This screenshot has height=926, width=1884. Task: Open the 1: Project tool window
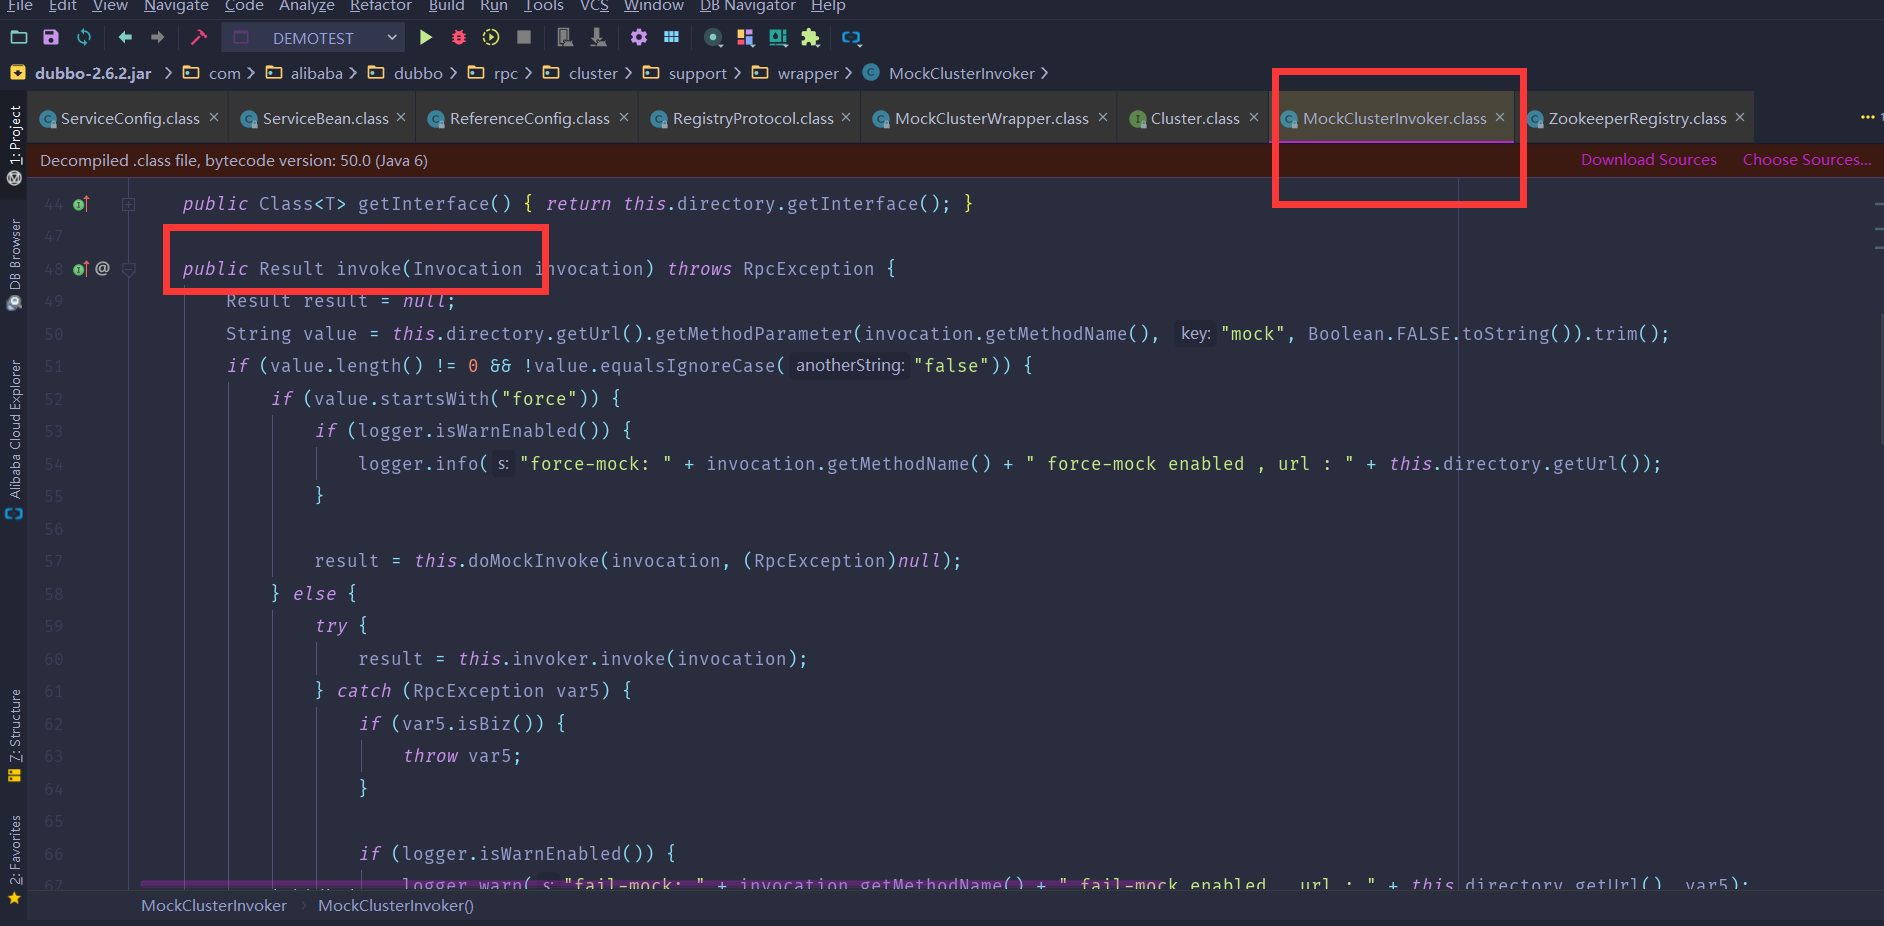coord(14,145)
